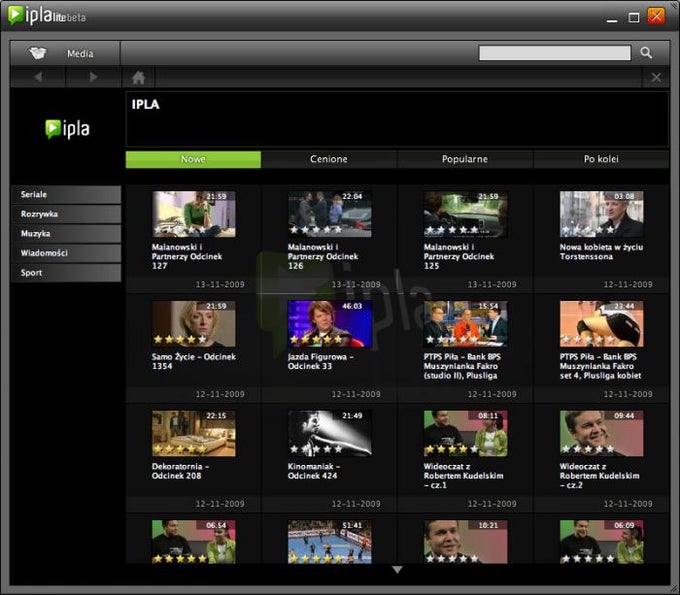Switch to the Po kolei tab

601,159
